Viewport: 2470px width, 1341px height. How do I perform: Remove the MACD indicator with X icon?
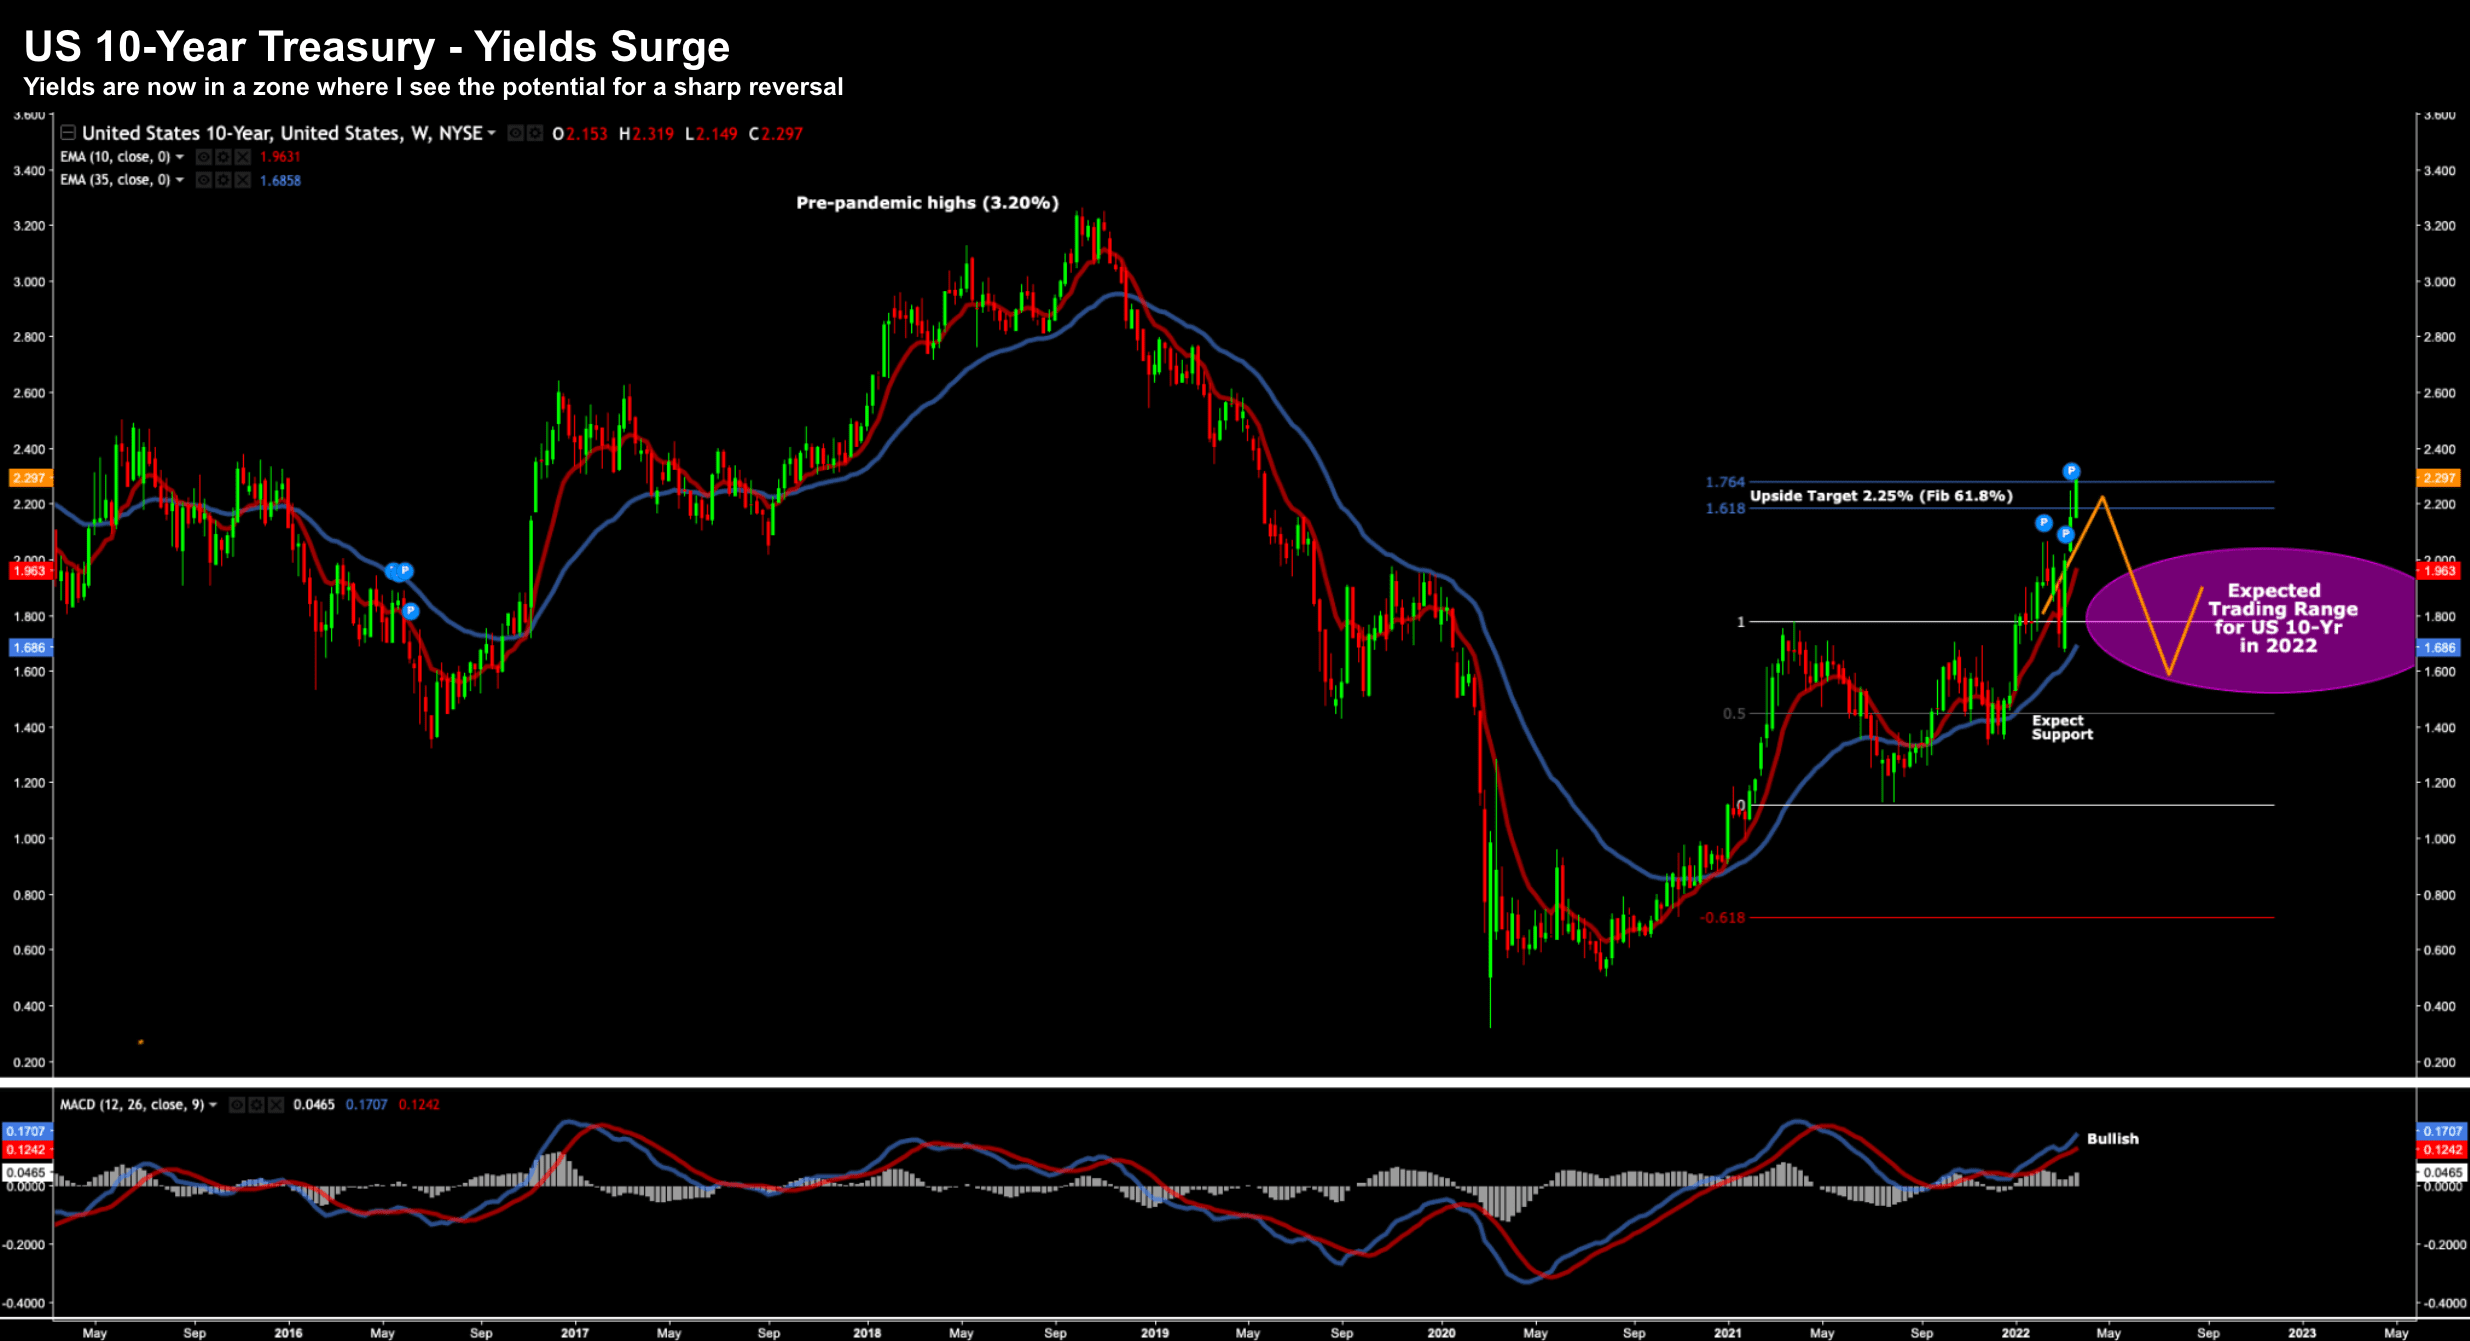click(x=276, y=1105)
